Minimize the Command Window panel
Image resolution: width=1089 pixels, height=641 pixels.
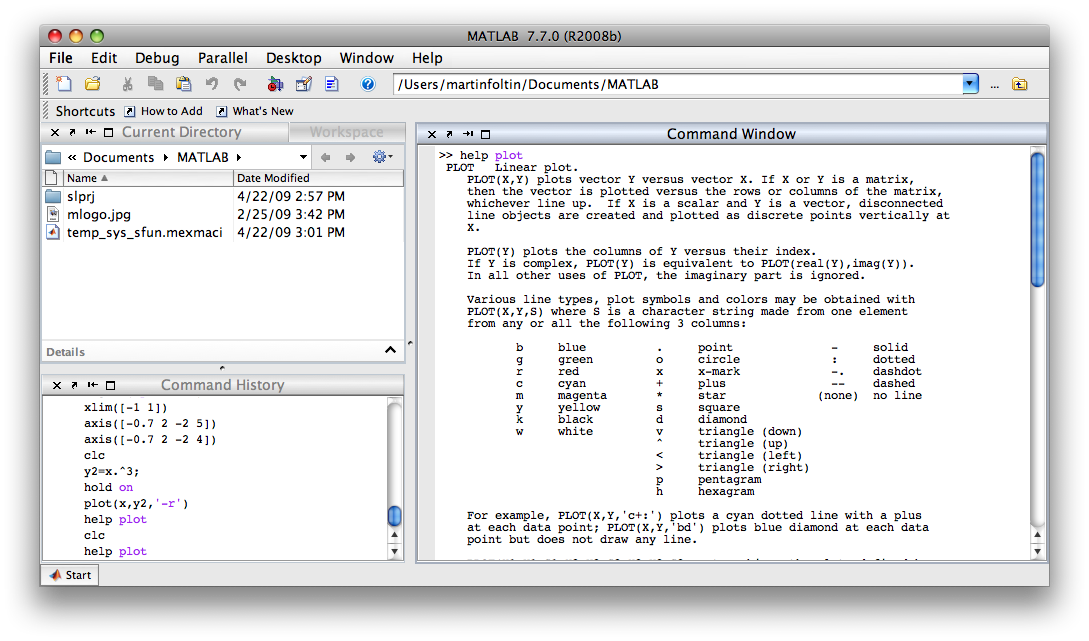pos(468,134)
